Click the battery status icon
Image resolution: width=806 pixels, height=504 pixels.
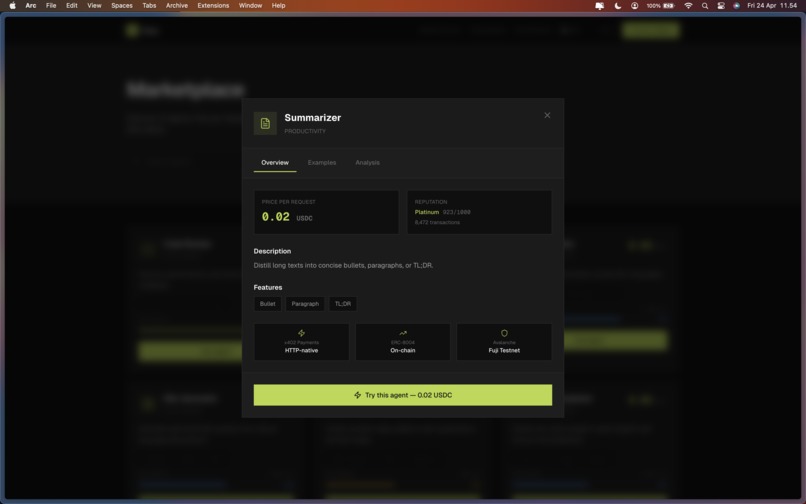[x=669, y=6]
